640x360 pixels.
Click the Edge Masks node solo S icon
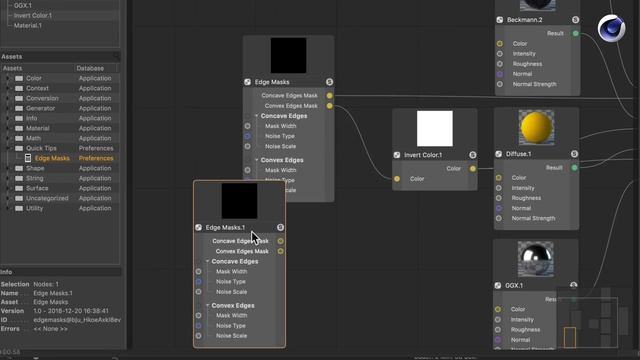(x=329, y=82)
